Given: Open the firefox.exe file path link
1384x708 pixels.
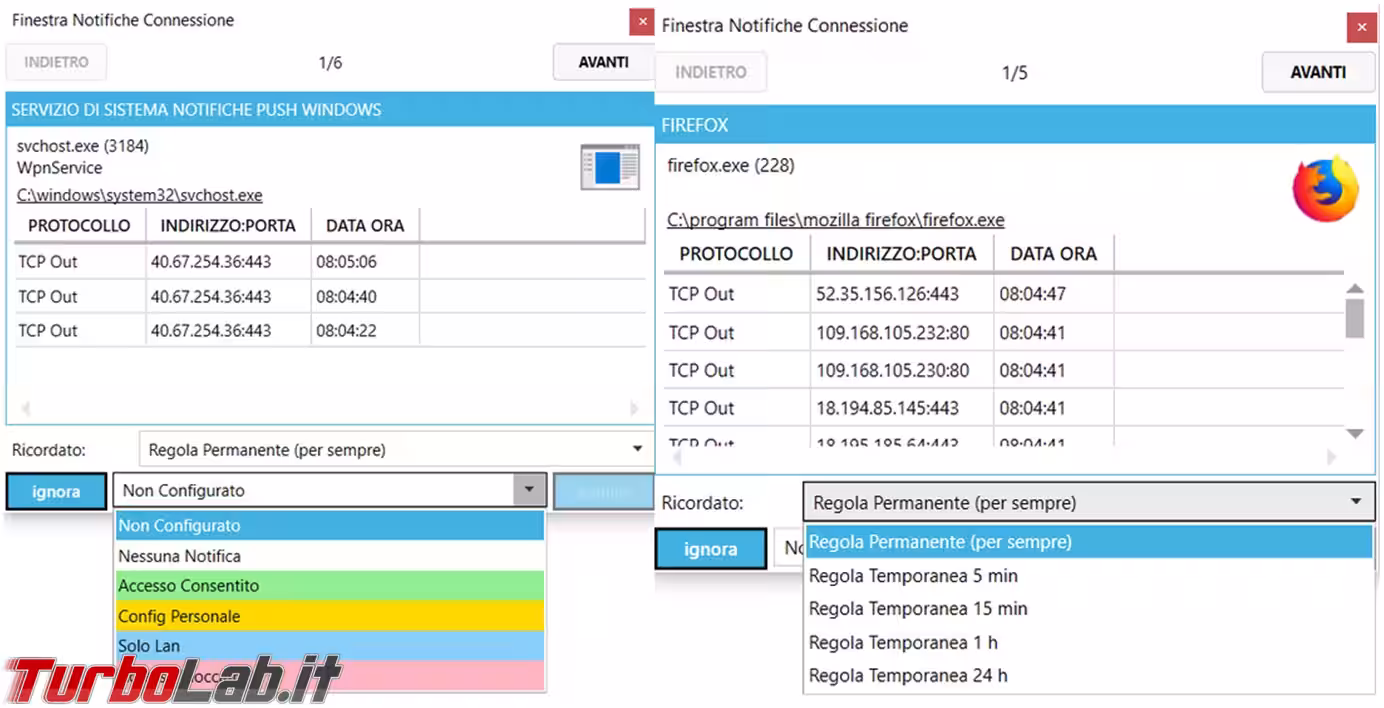Looking at the screenshot, I should [x=835, y=220].
